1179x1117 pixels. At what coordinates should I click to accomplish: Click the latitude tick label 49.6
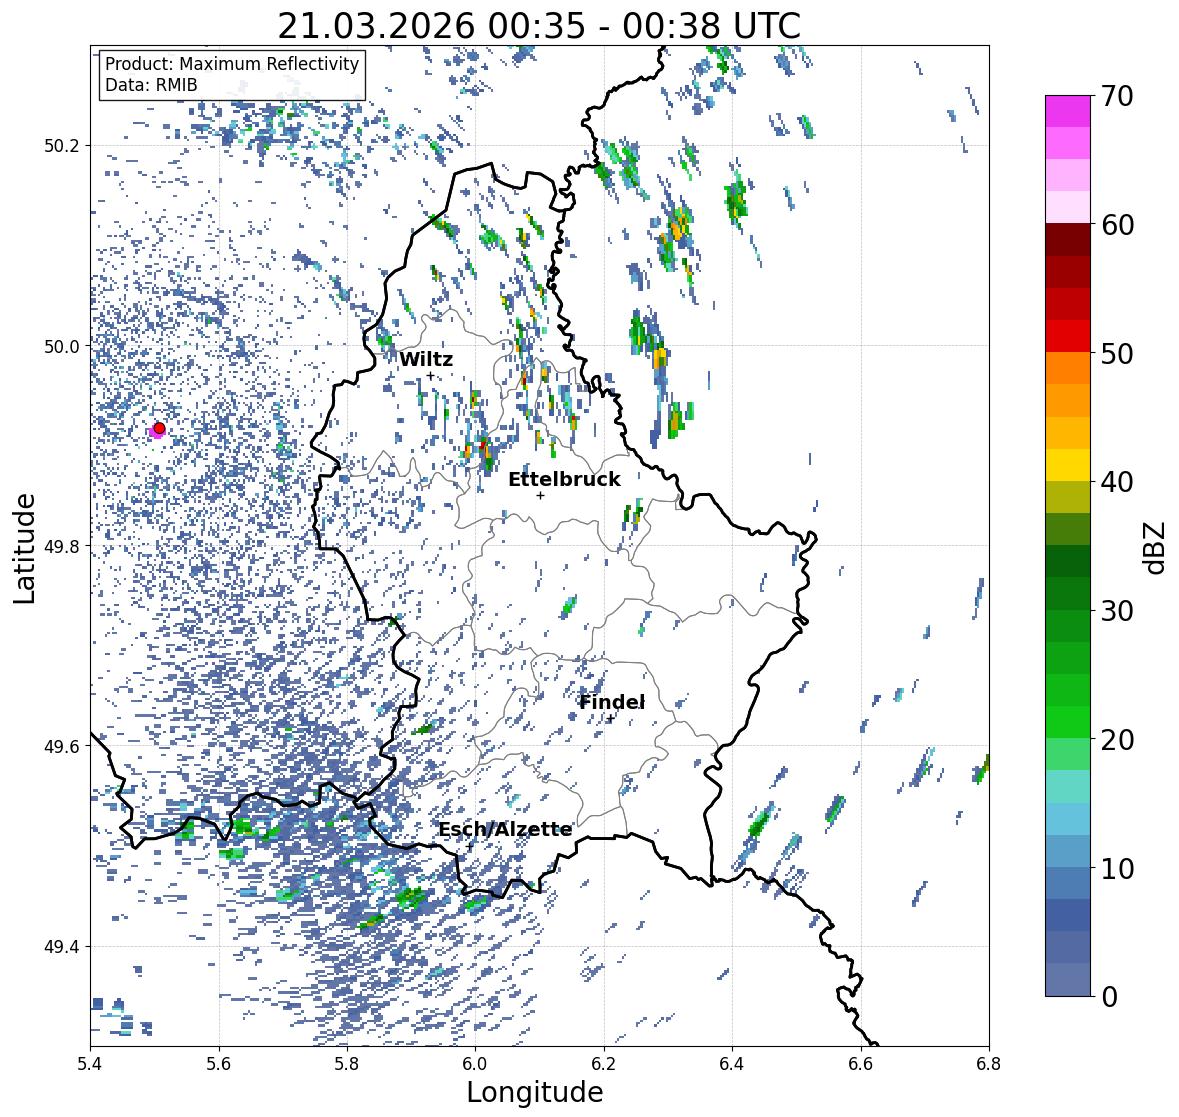pyautogui.click(x=62, y=746)
